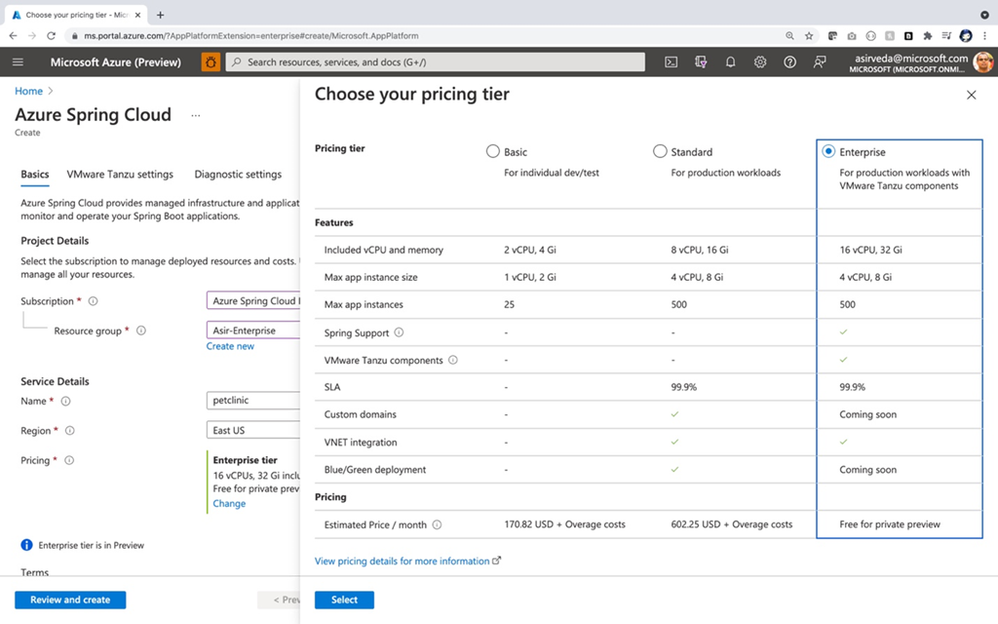Show info tooltip for Spring Support

(x=398, y=332)
